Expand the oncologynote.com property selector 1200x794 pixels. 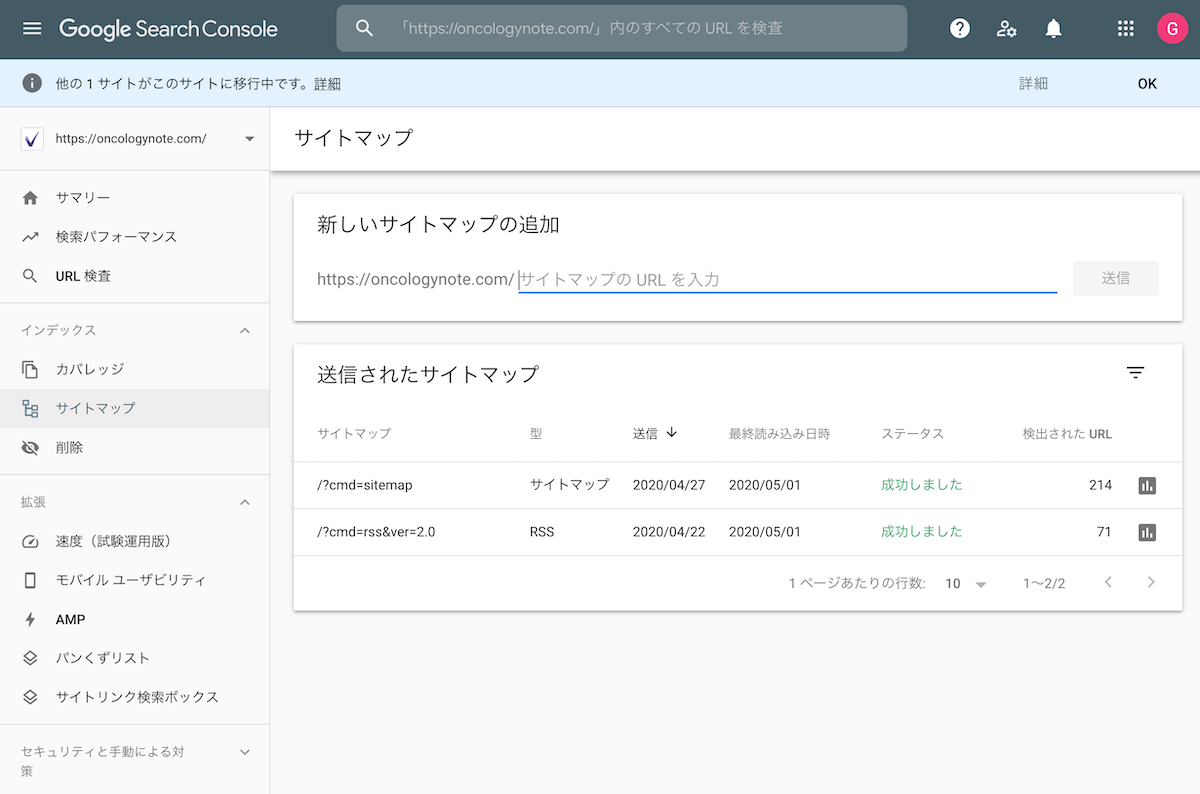pyautogui.click(x=249, y=139)
